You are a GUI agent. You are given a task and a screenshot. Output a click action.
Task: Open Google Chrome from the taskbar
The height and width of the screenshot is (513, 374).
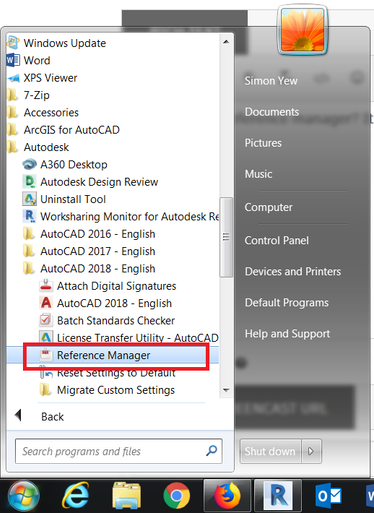coord(177,496)
